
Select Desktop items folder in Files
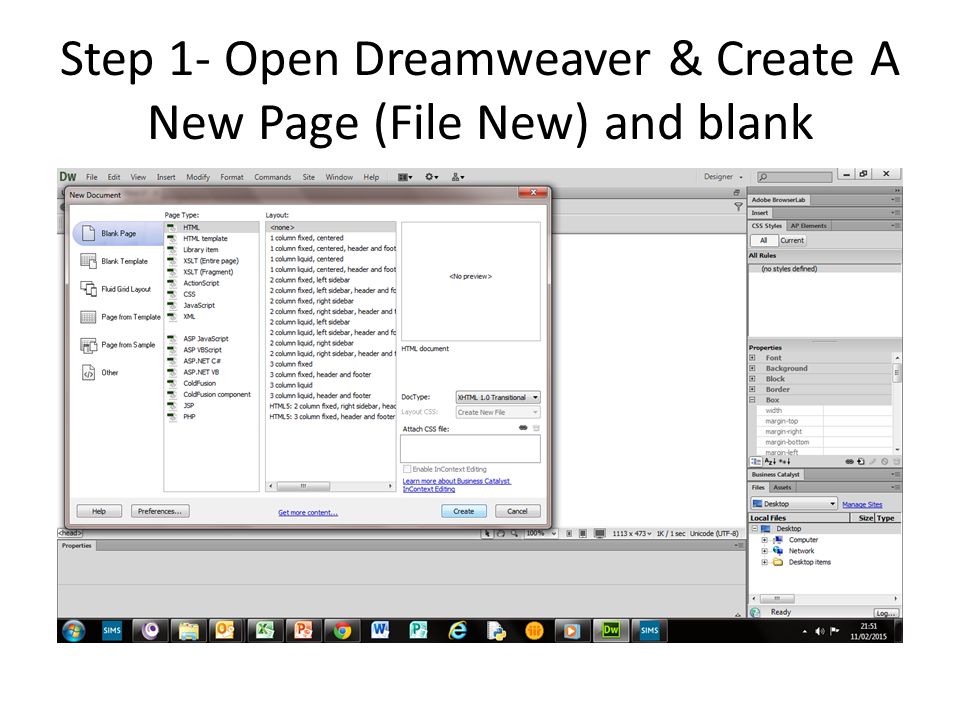(809, 562)
